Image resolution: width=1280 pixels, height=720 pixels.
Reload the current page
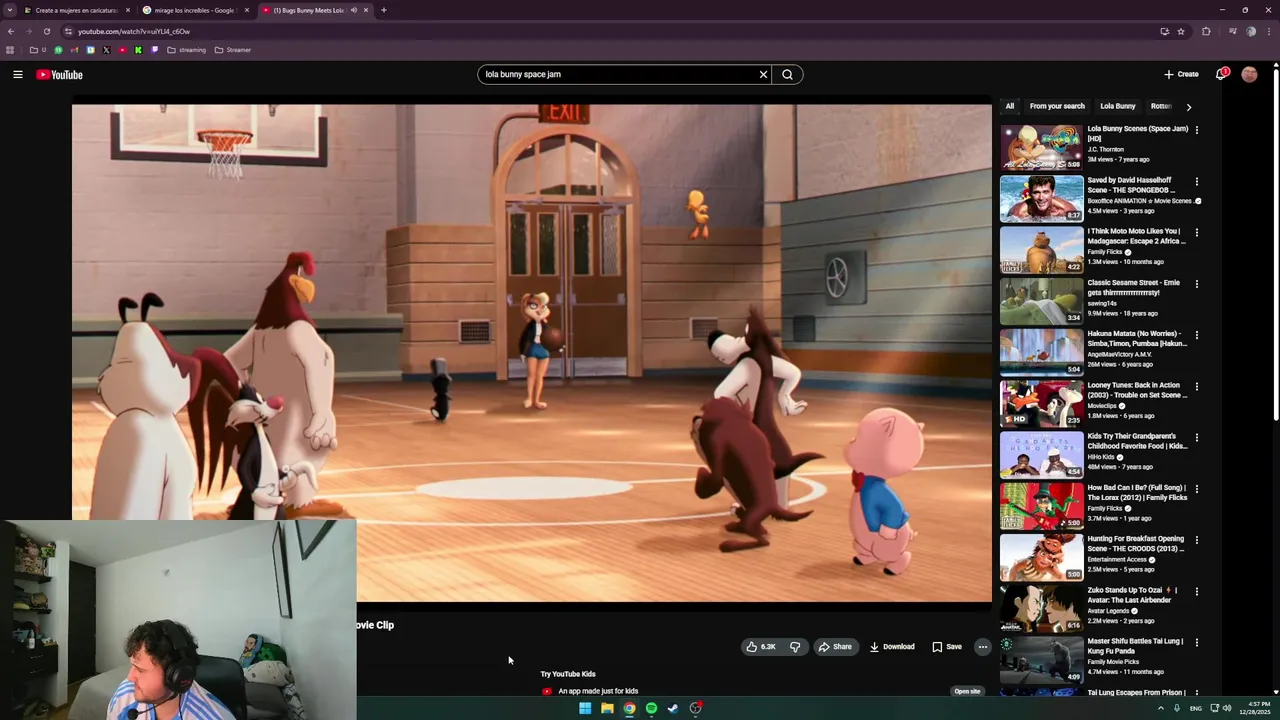46,31
